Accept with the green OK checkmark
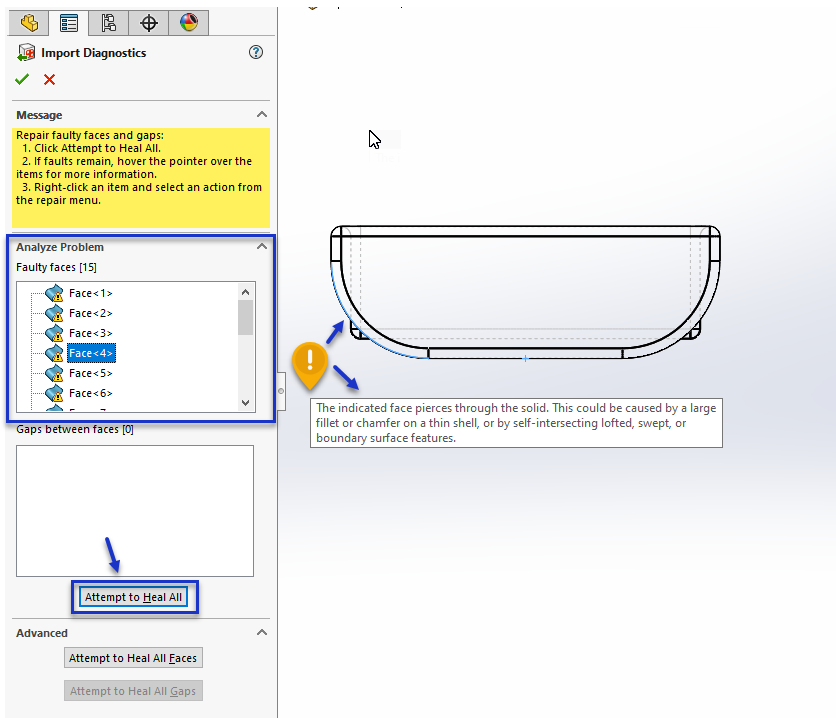Screen dimensions: 836x718 (x=22, y=80)
